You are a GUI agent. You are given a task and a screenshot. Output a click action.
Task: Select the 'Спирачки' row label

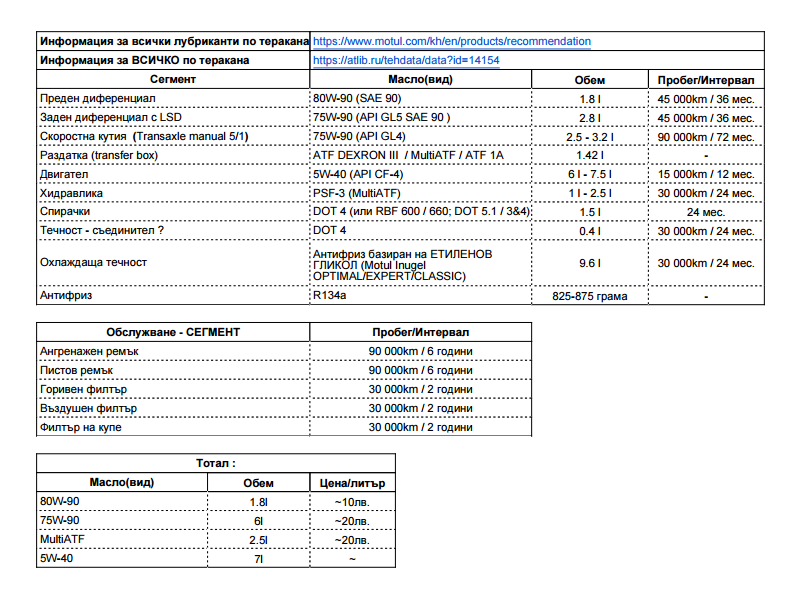(x=173, y=211)
